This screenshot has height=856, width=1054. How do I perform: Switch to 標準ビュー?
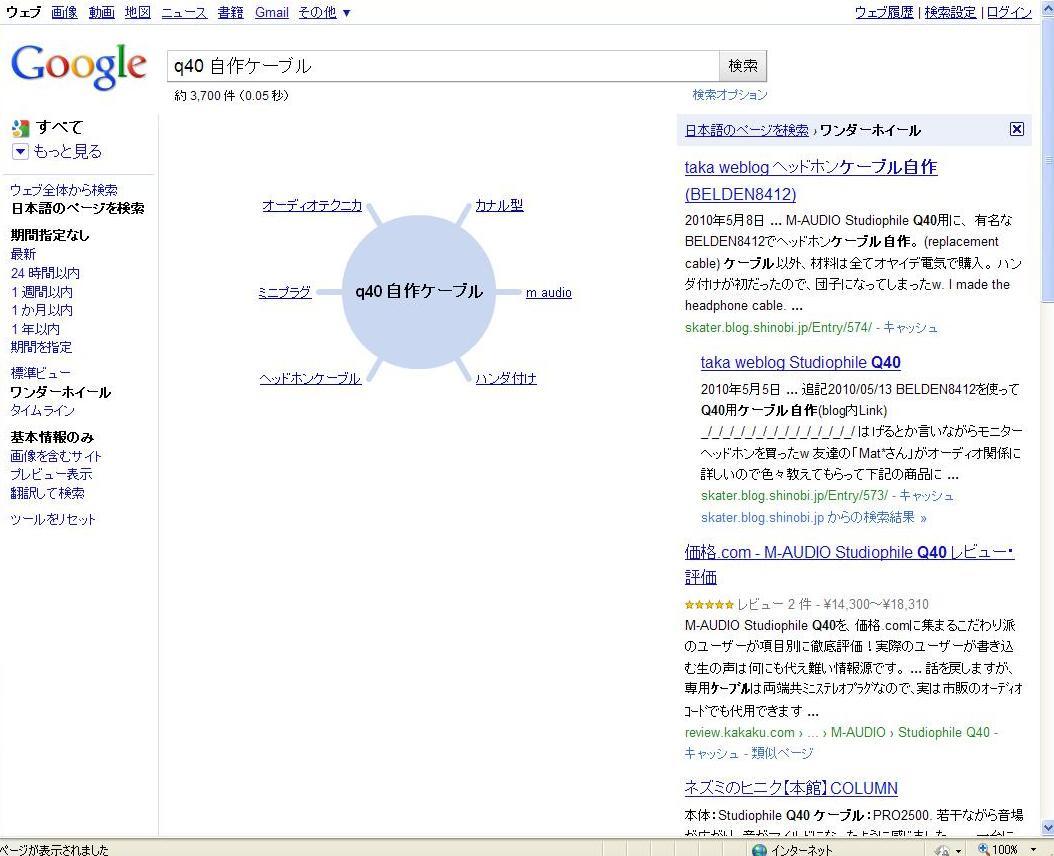pos(40,373)
